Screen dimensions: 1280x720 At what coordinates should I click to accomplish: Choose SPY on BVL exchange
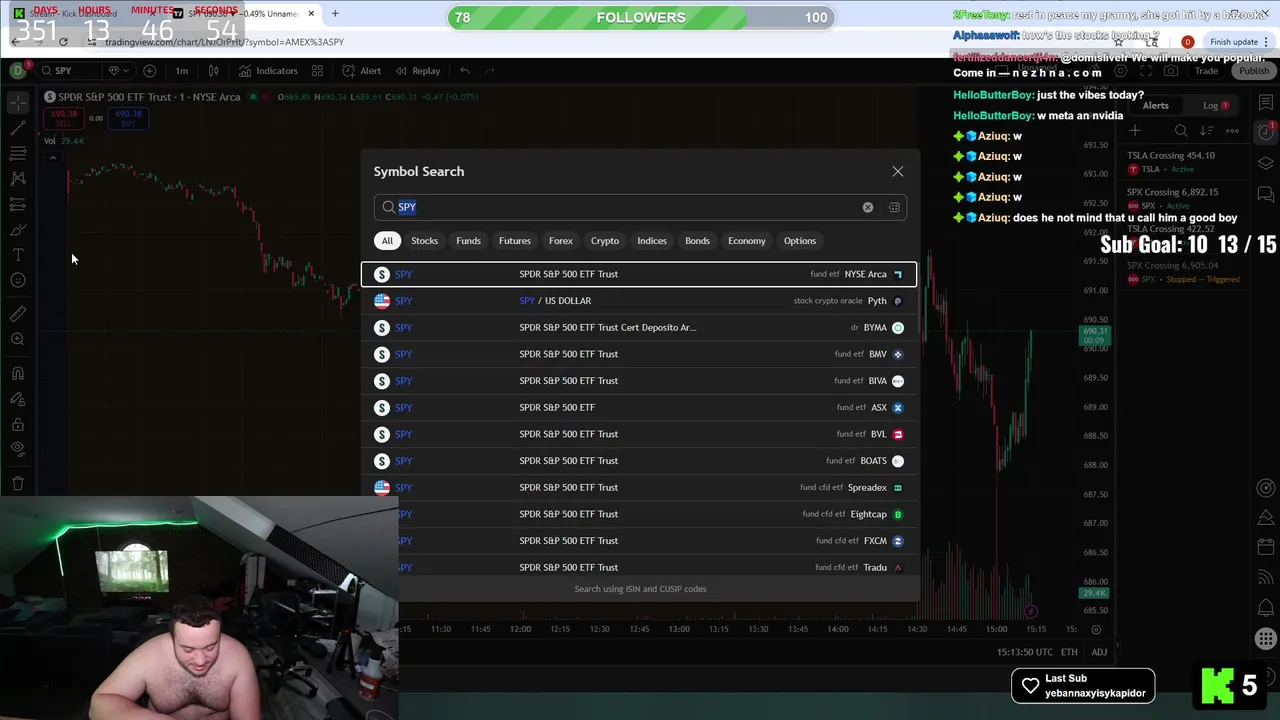[639, 434]
